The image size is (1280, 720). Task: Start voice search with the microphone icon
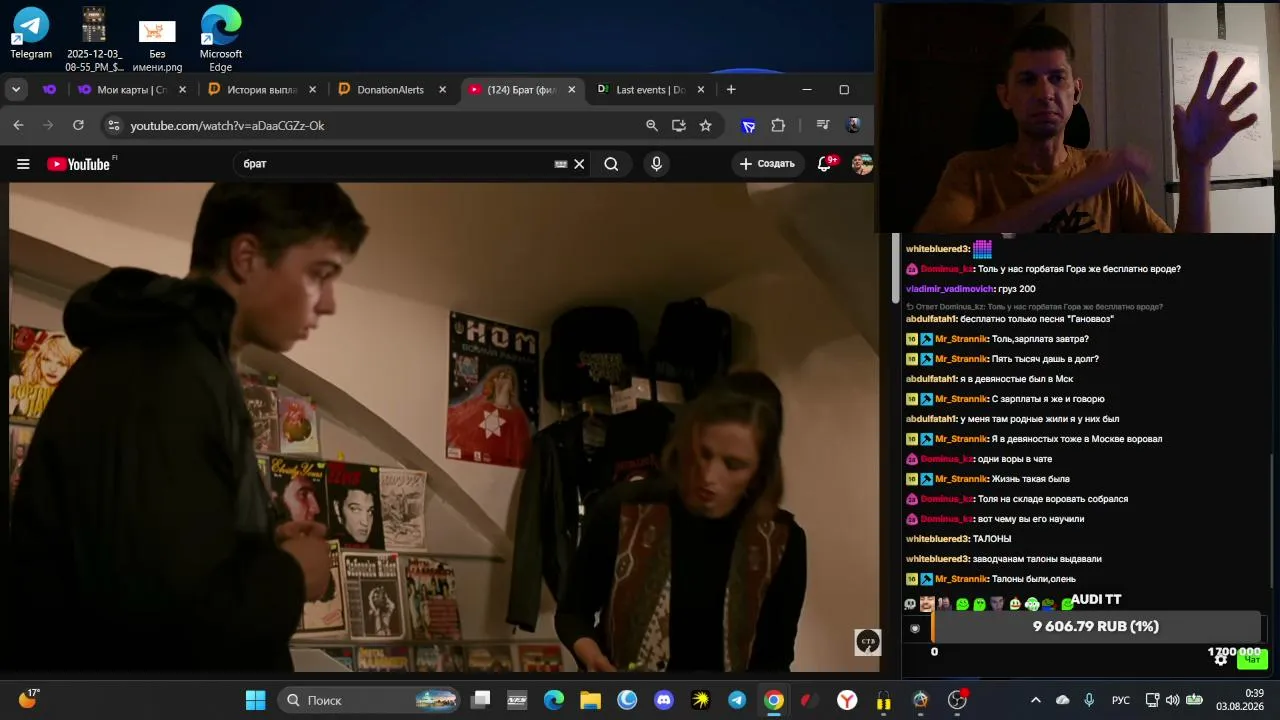click(x=656, y=164)
